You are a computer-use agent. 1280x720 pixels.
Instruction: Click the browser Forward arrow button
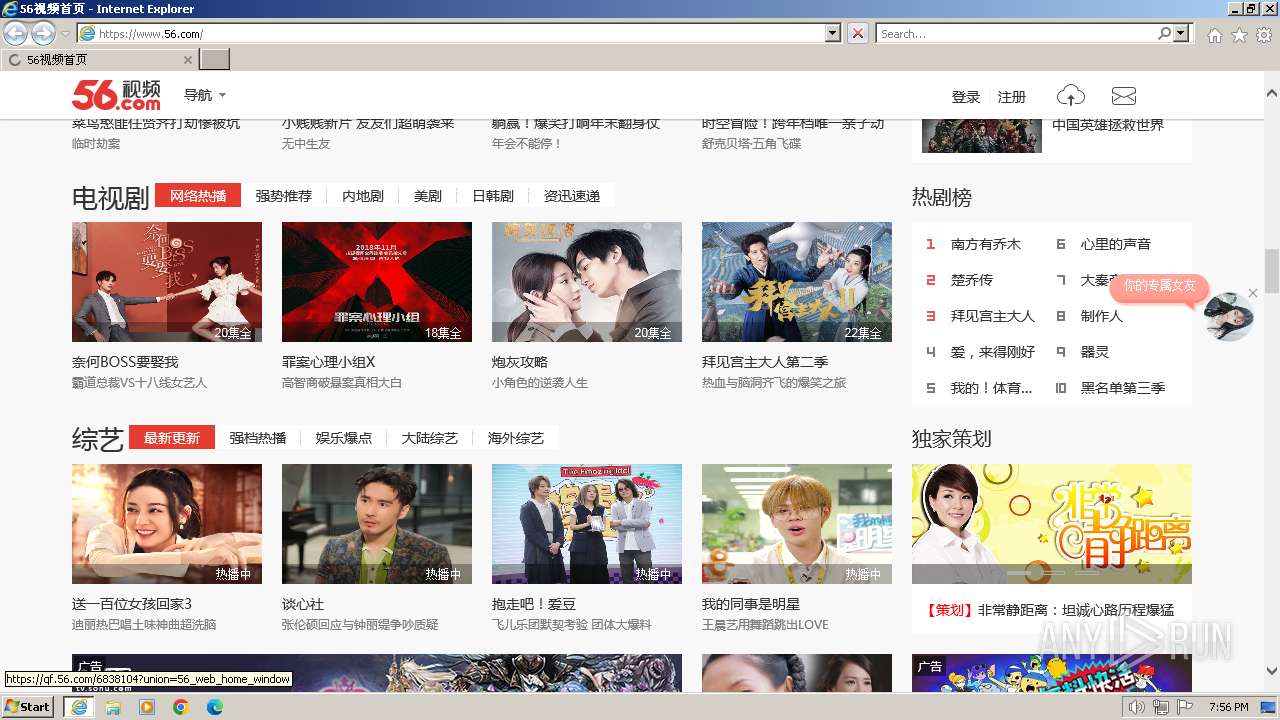(43, 34)
